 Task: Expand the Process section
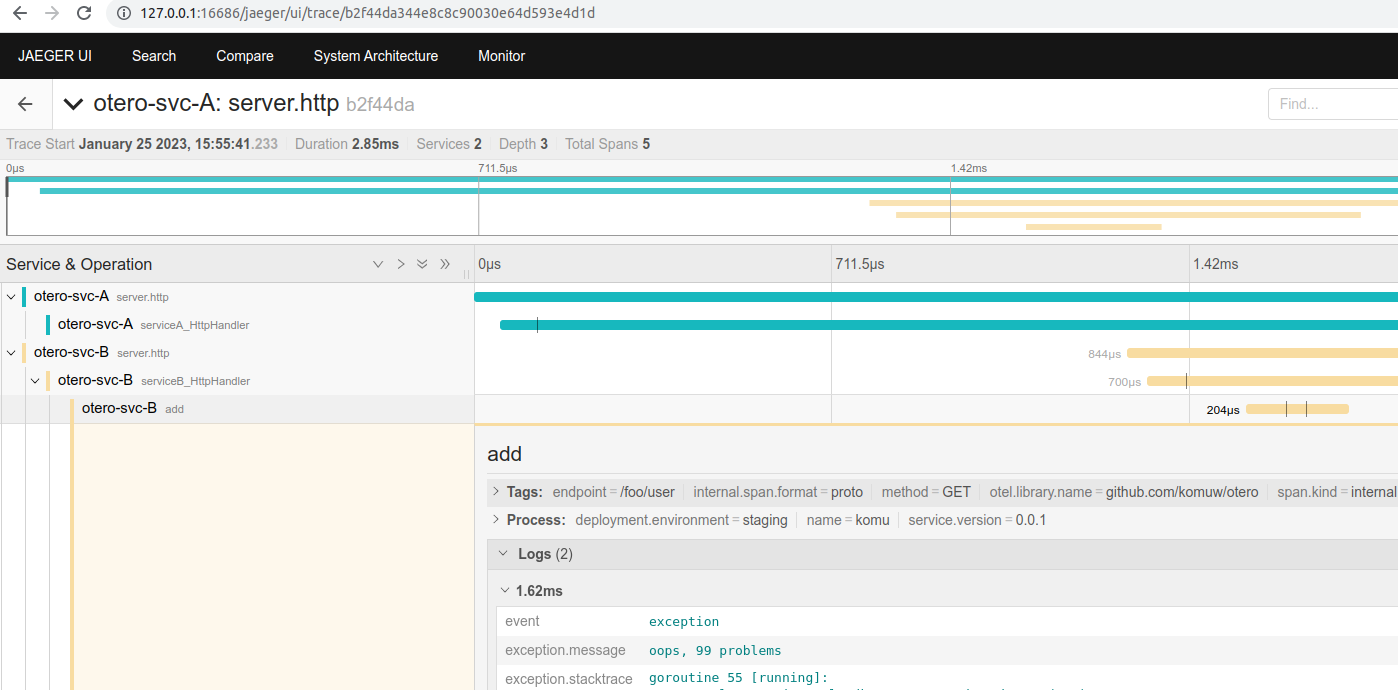click(x=494, y=520)
